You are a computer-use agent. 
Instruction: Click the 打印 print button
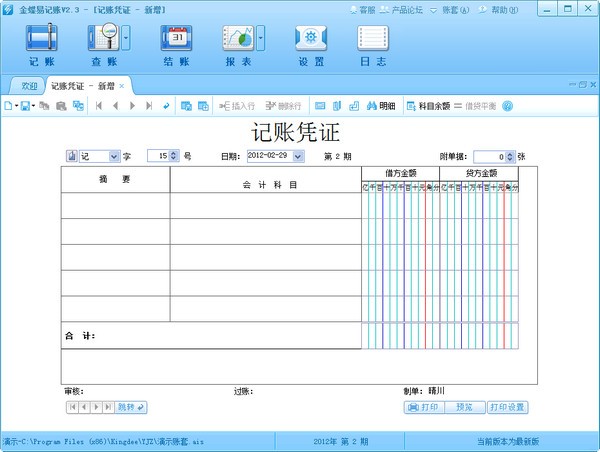click(x=424, y=407)
